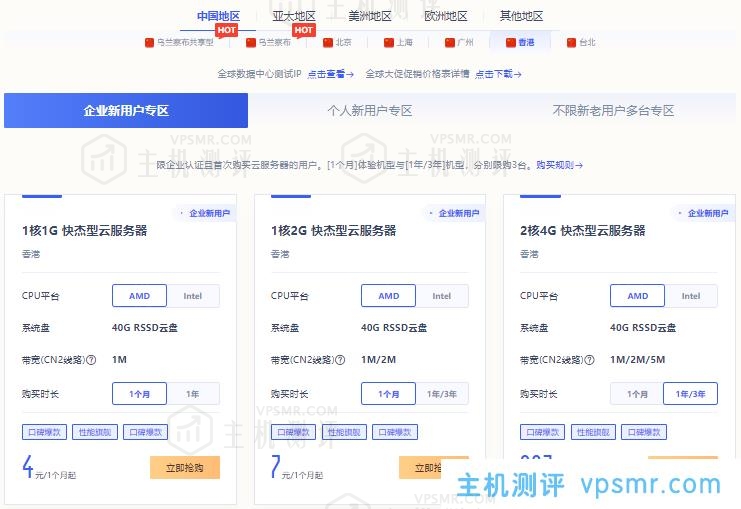Choose 1个月 duration for 2核4G server
This screenshot has width=741, height=509.
tap(637, 394)
